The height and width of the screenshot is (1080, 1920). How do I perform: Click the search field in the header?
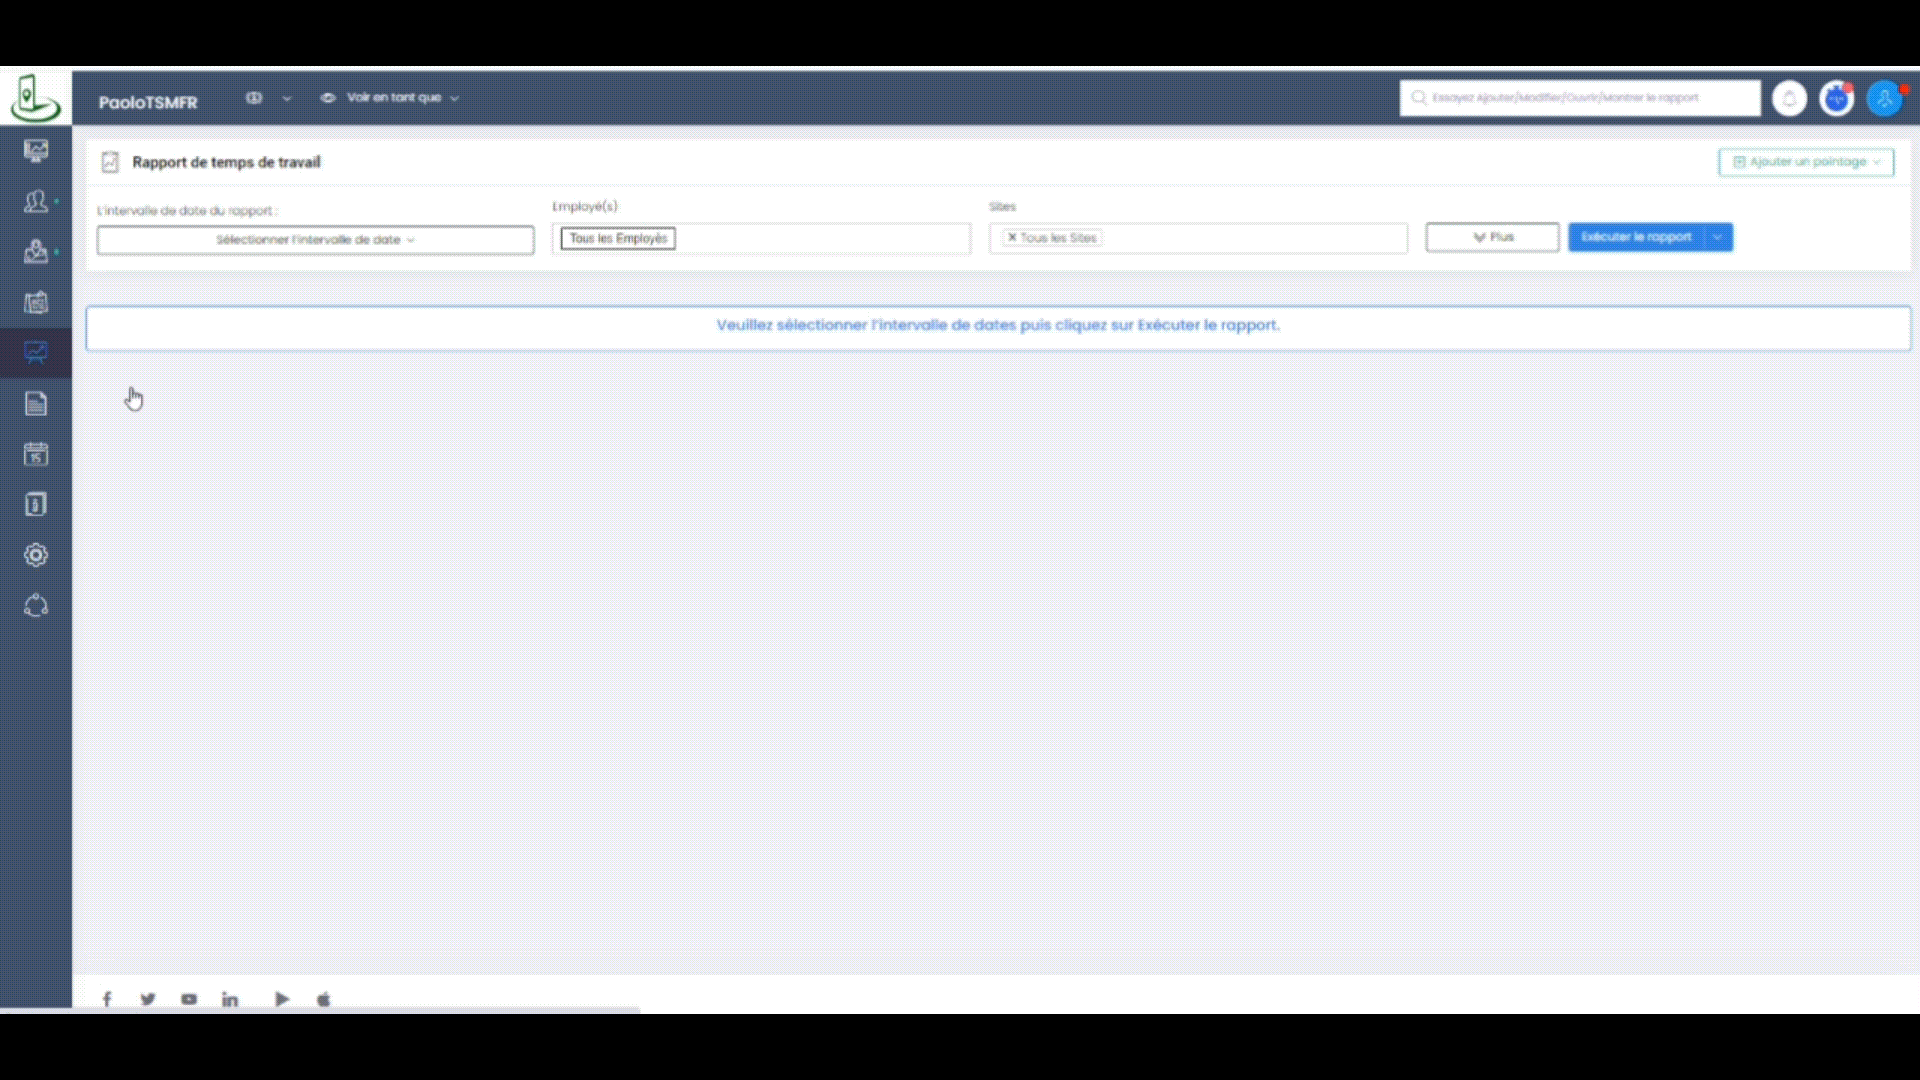coord(1580,98)
